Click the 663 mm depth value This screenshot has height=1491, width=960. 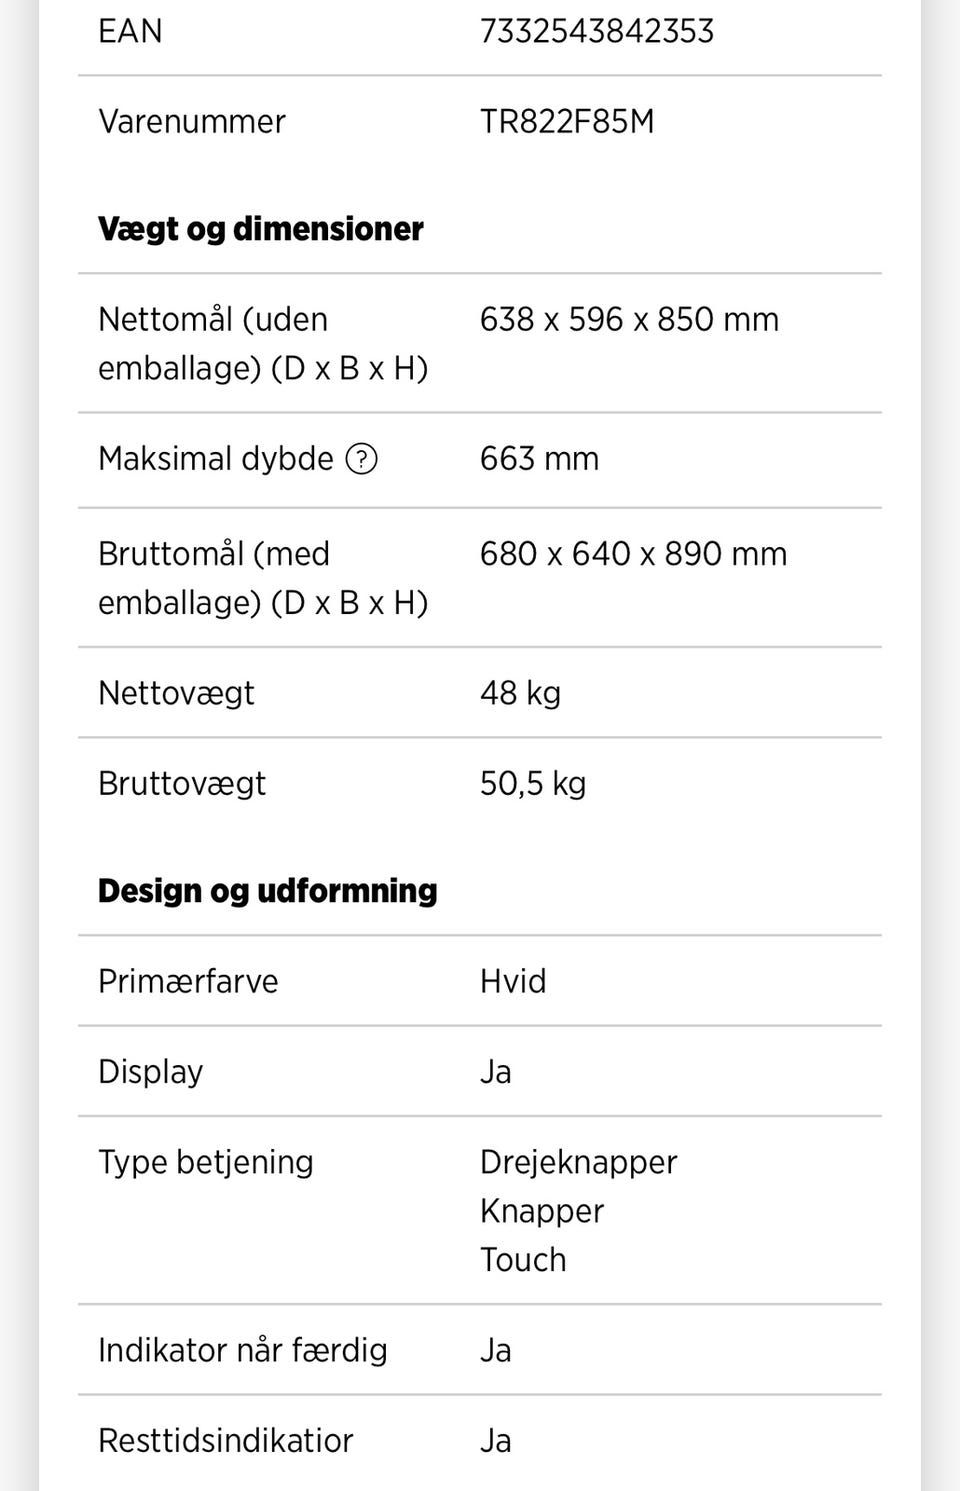(x=539, y=459)
